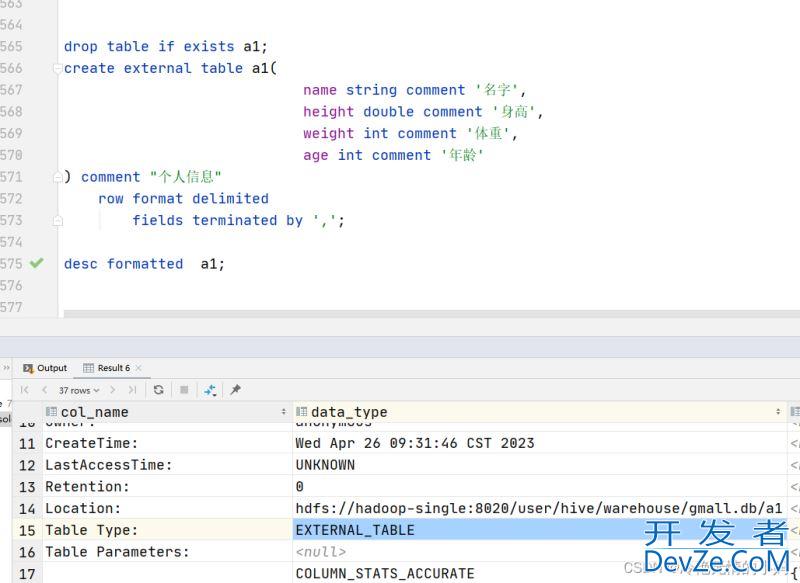The height and width of the screenshot is (583, 800).
Task: Select the hdfs://hadoop-single:8020 location cell
Action: click(540, 508)
